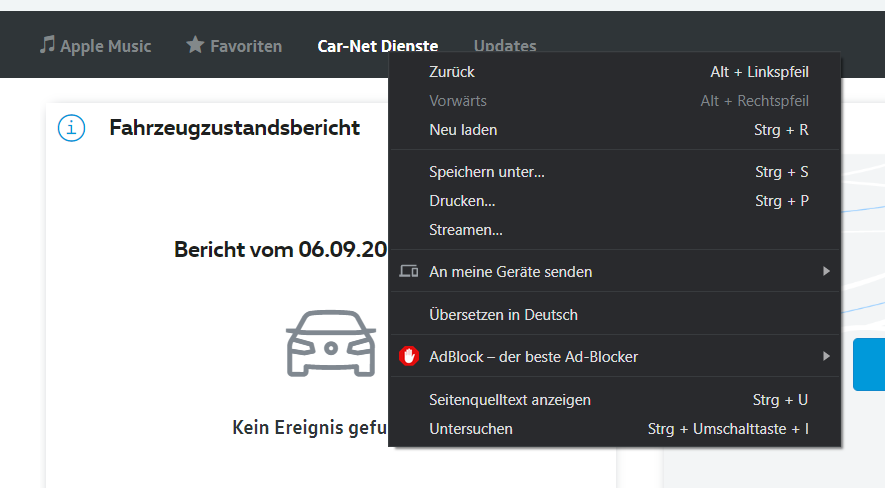885x488 pixels.
Task: Select 'Zurück' from the context menu
Action: coord(452,72)
